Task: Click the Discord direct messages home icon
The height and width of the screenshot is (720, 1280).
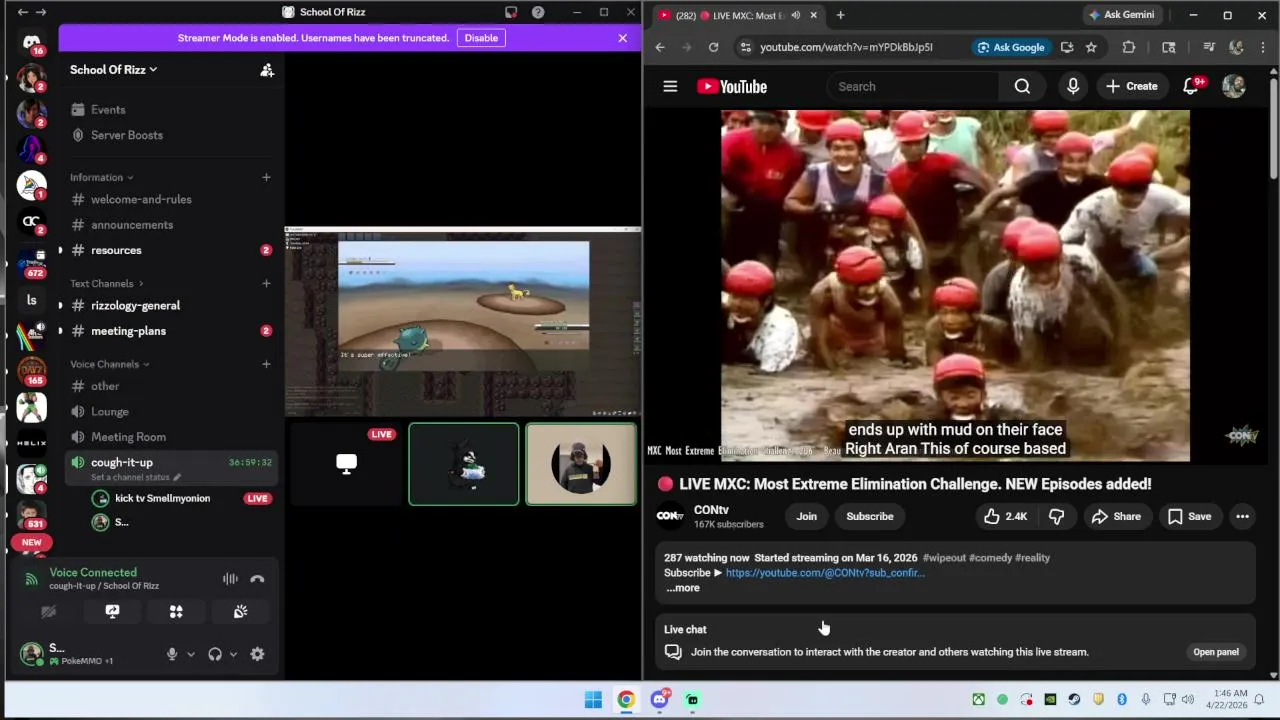Action: point(31,42)
